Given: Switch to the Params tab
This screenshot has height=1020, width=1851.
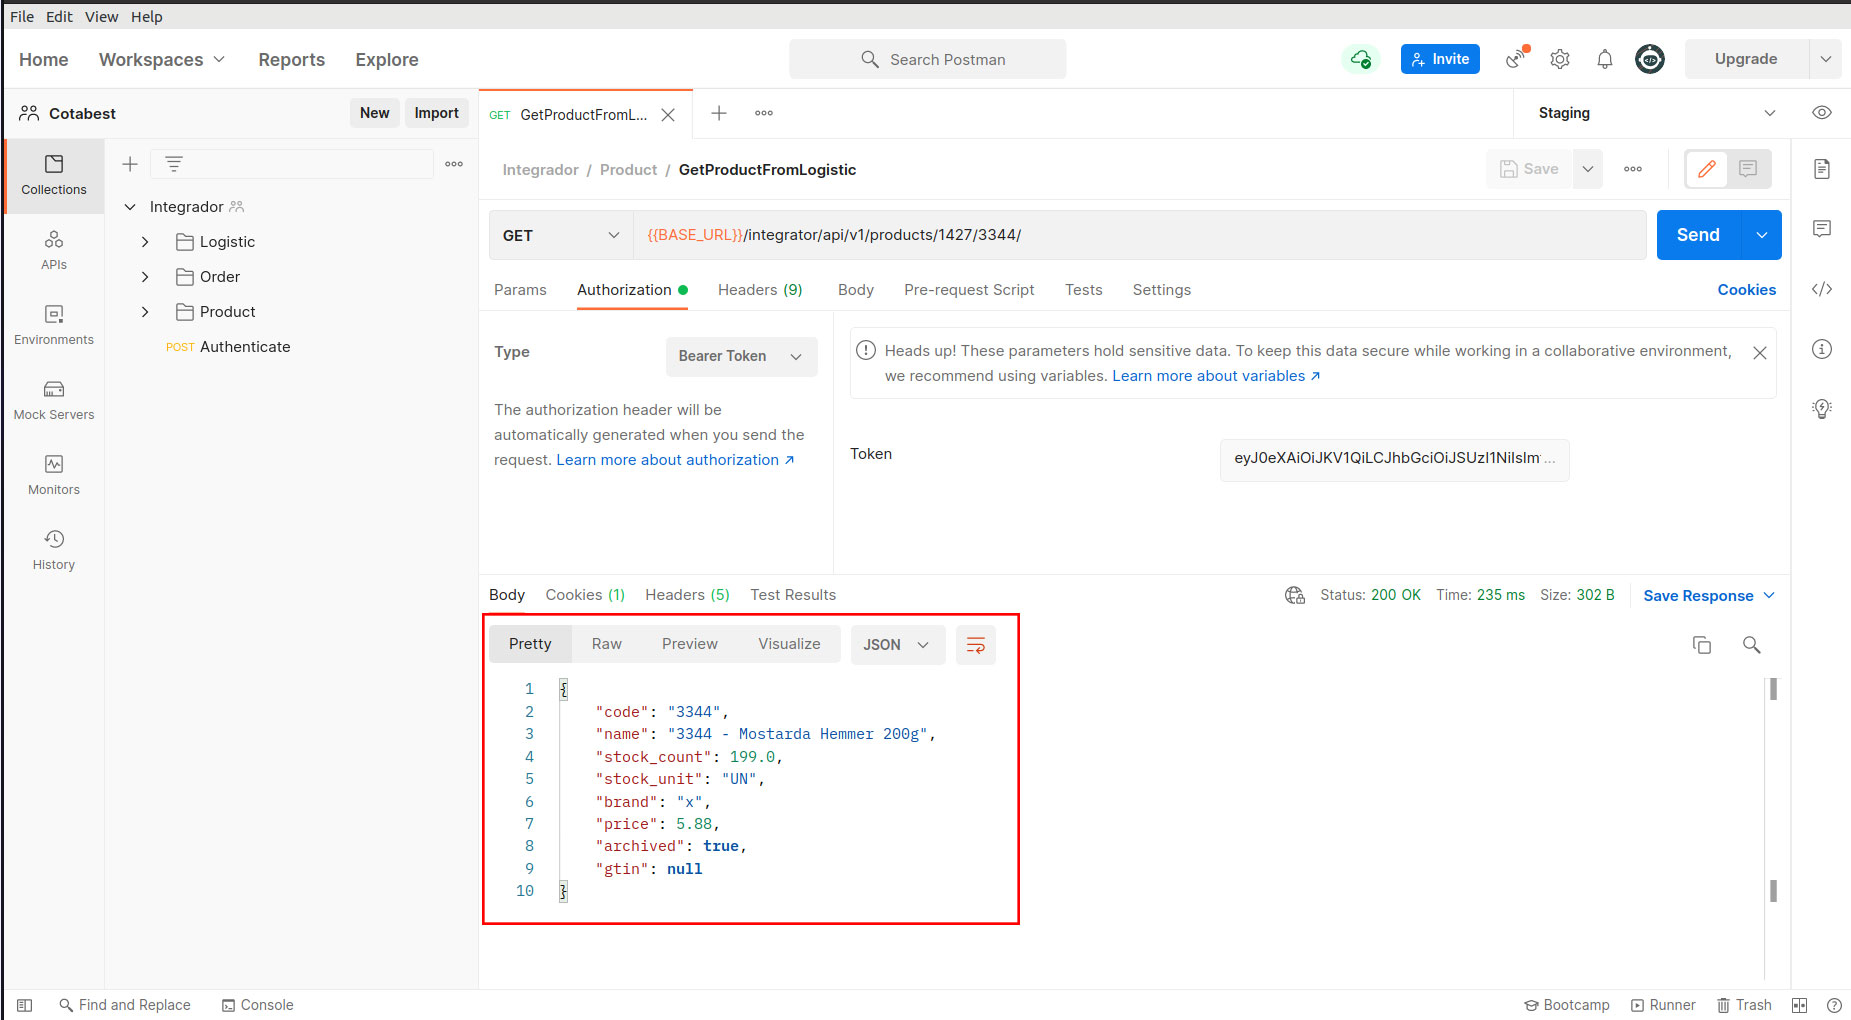Looking at the screenshot, I should [520, 290].
